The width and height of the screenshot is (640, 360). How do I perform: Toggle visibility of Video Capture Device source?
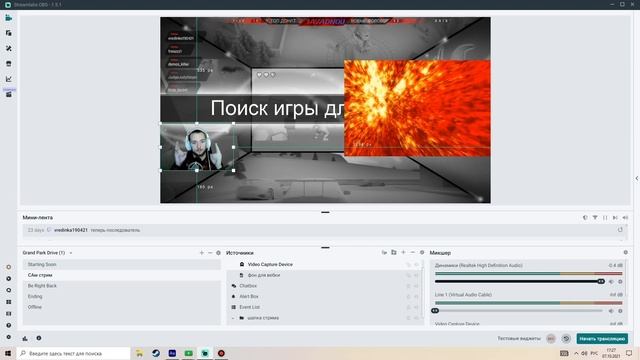[416, 264]
